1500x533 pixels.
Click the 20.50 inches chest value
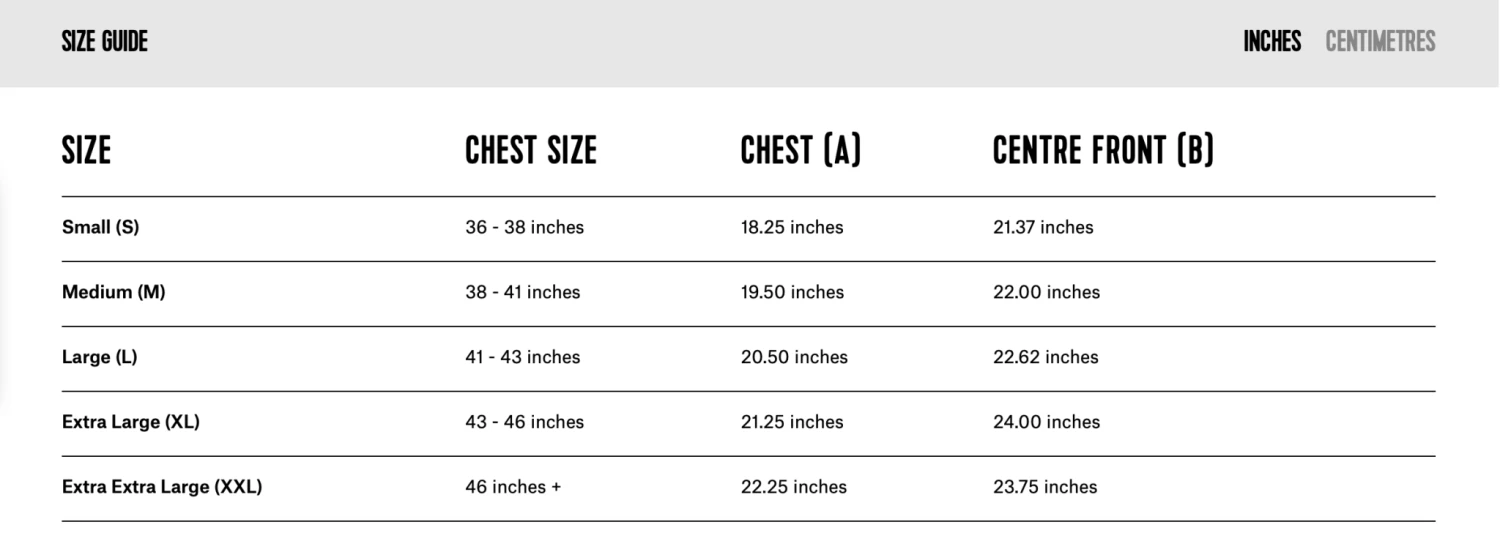pos(793,357)
